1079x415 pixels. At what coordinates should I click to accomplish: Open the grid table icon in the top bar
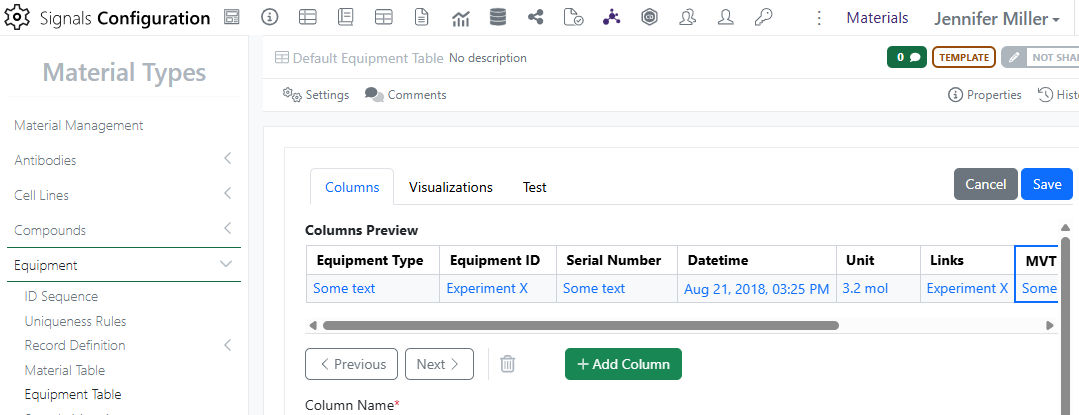[x=384, y=19]
